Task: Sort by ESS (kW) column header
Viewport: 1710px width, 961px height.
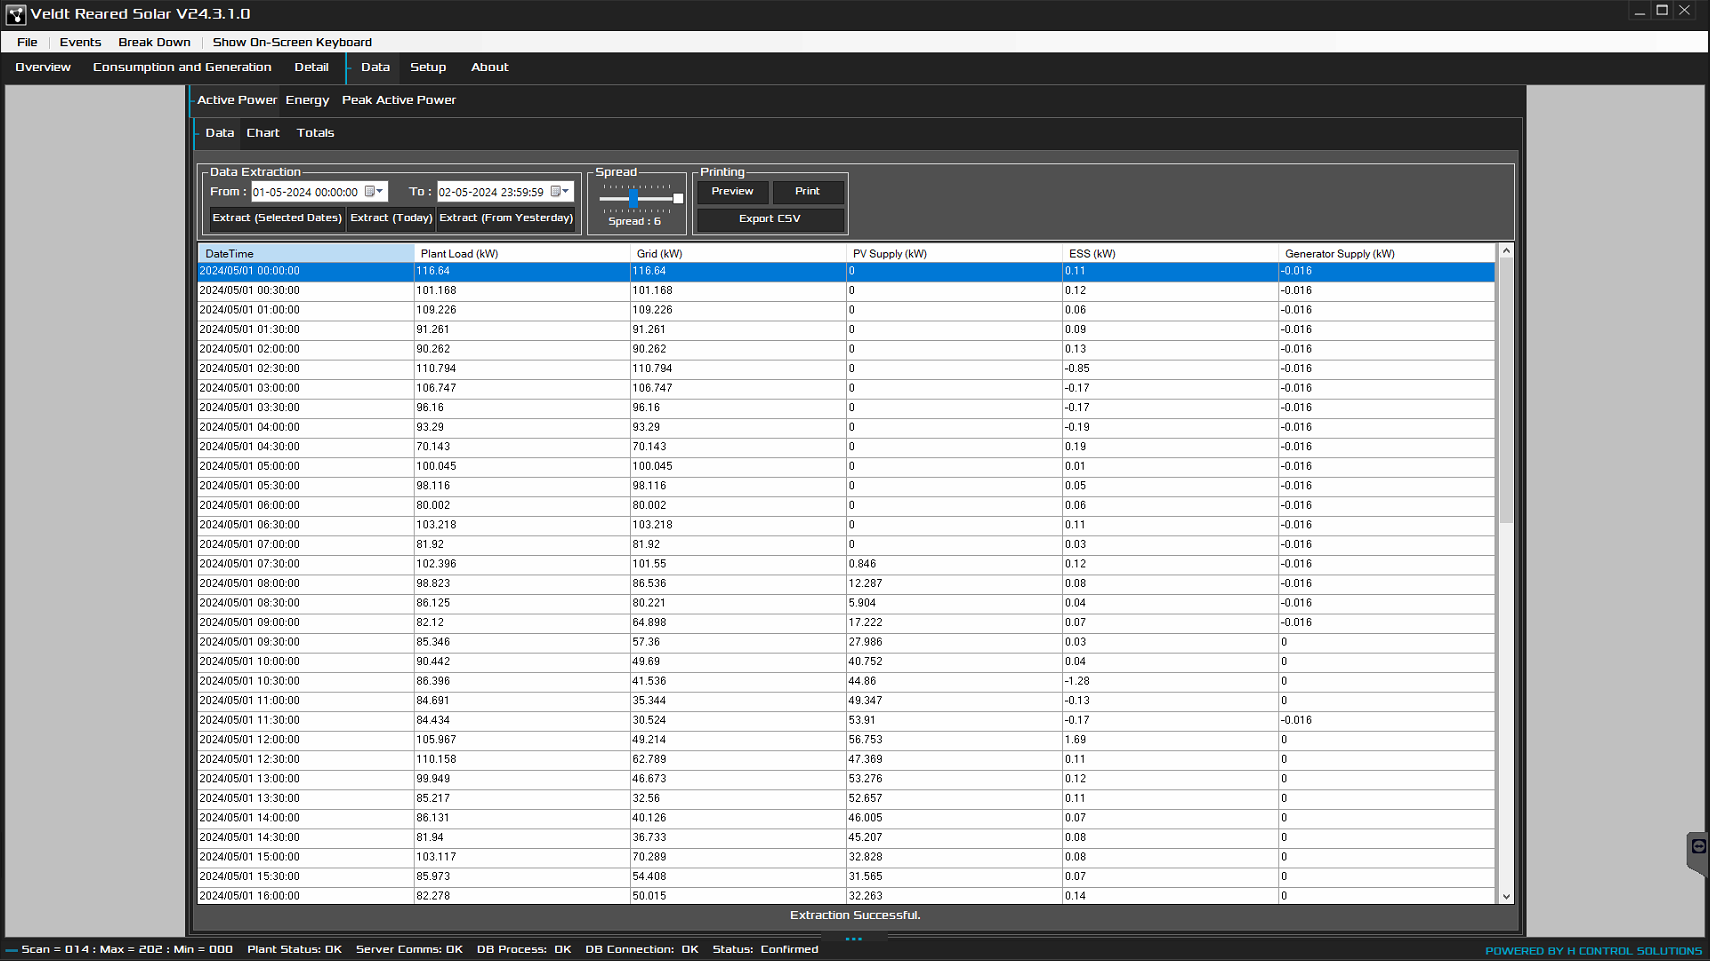Action: 1170,254
